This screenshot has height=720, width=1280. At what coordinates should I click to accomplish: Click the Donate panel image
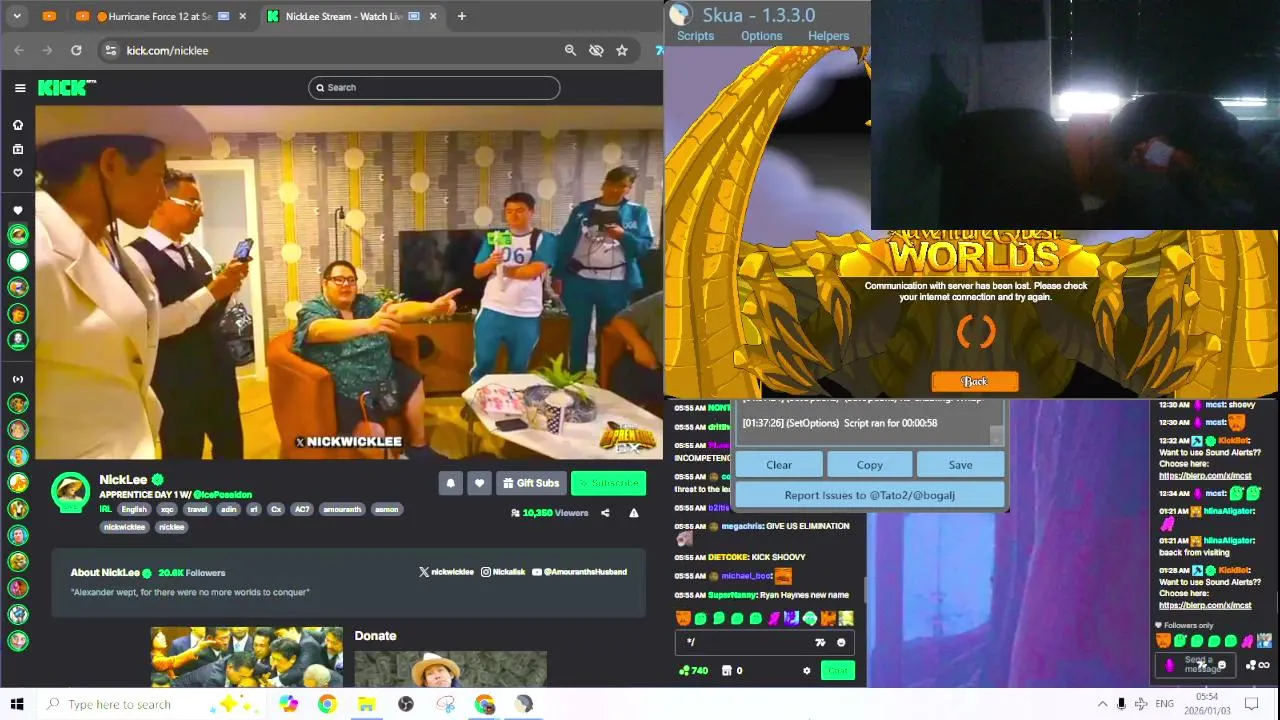click(450, 669)
